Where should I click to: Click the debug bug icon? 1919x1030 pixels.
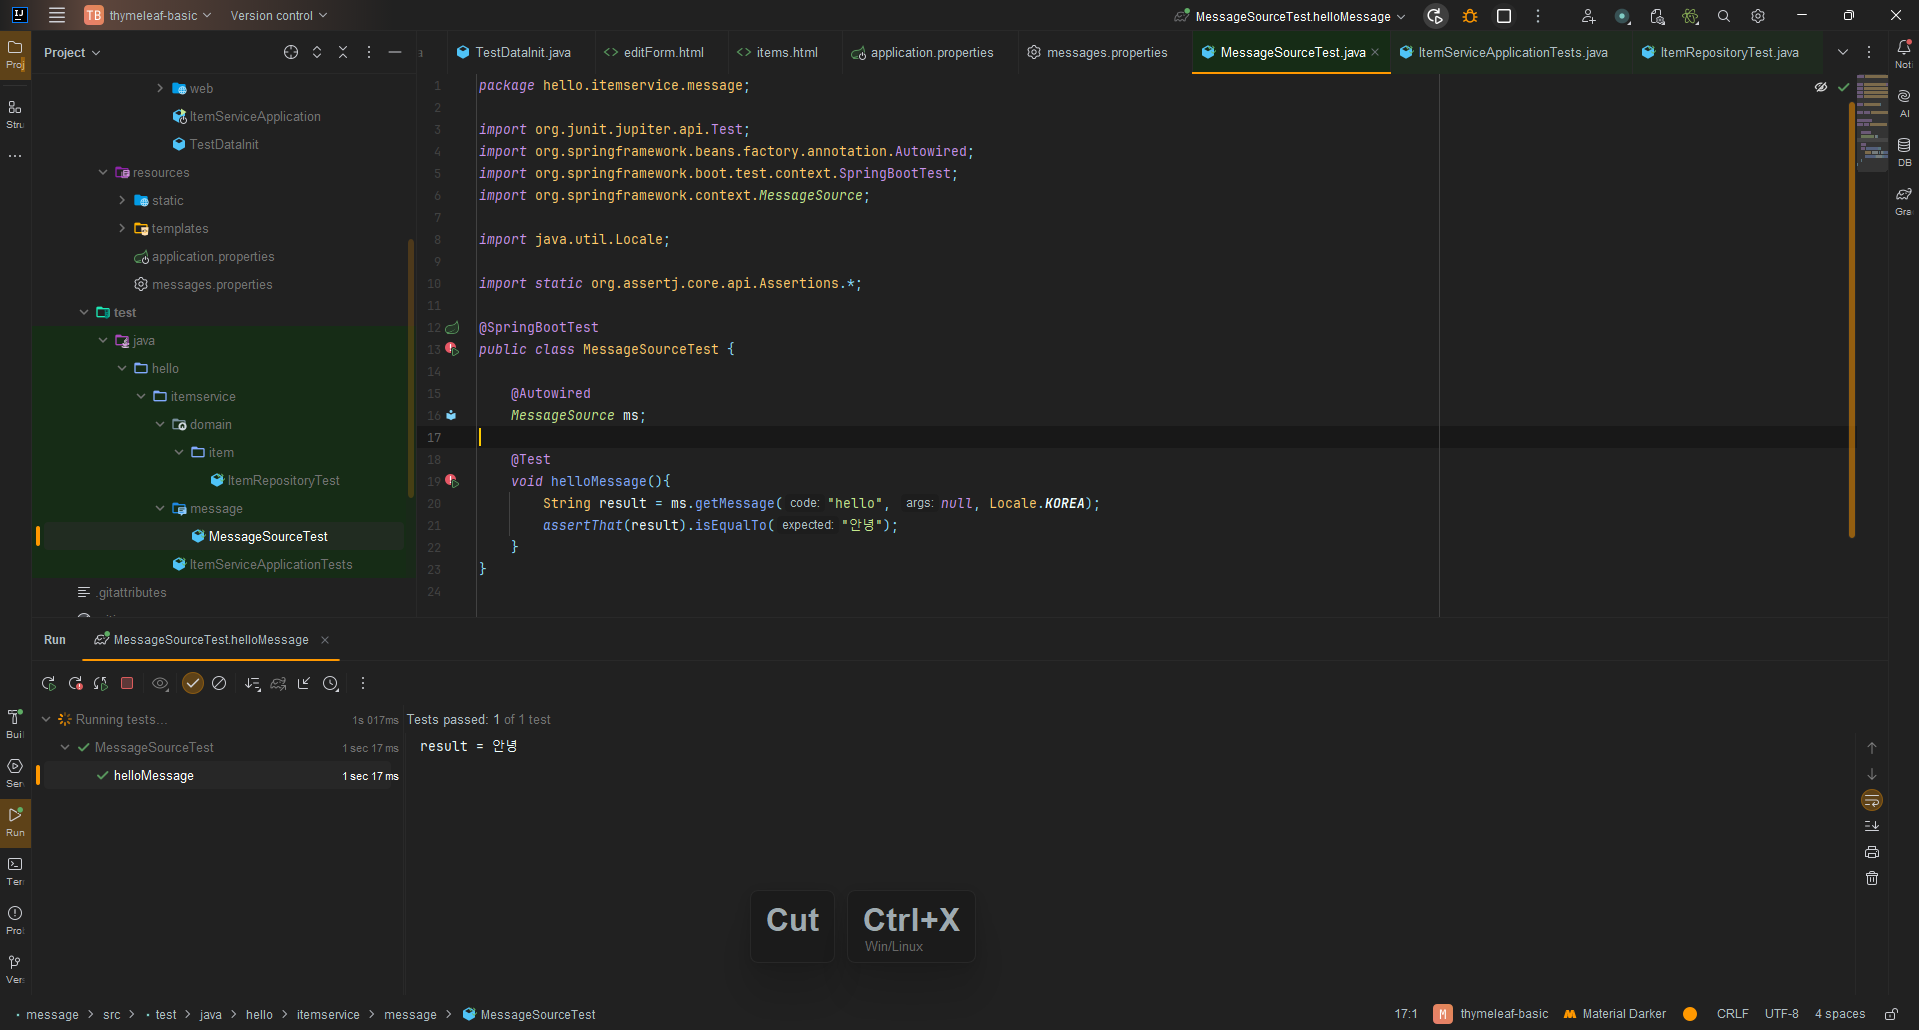tap(1470, 16)
